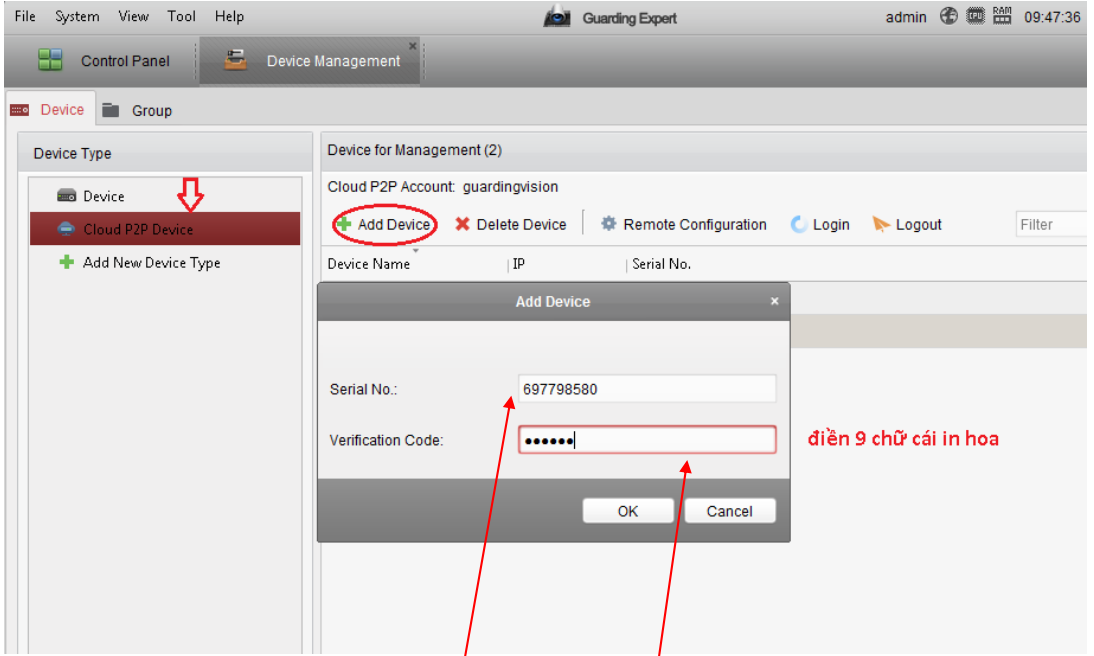Image resolution: width=1094 pixels, height=656 pixels.
Task: Click the Group folder icon
Action: click(110, 110)
